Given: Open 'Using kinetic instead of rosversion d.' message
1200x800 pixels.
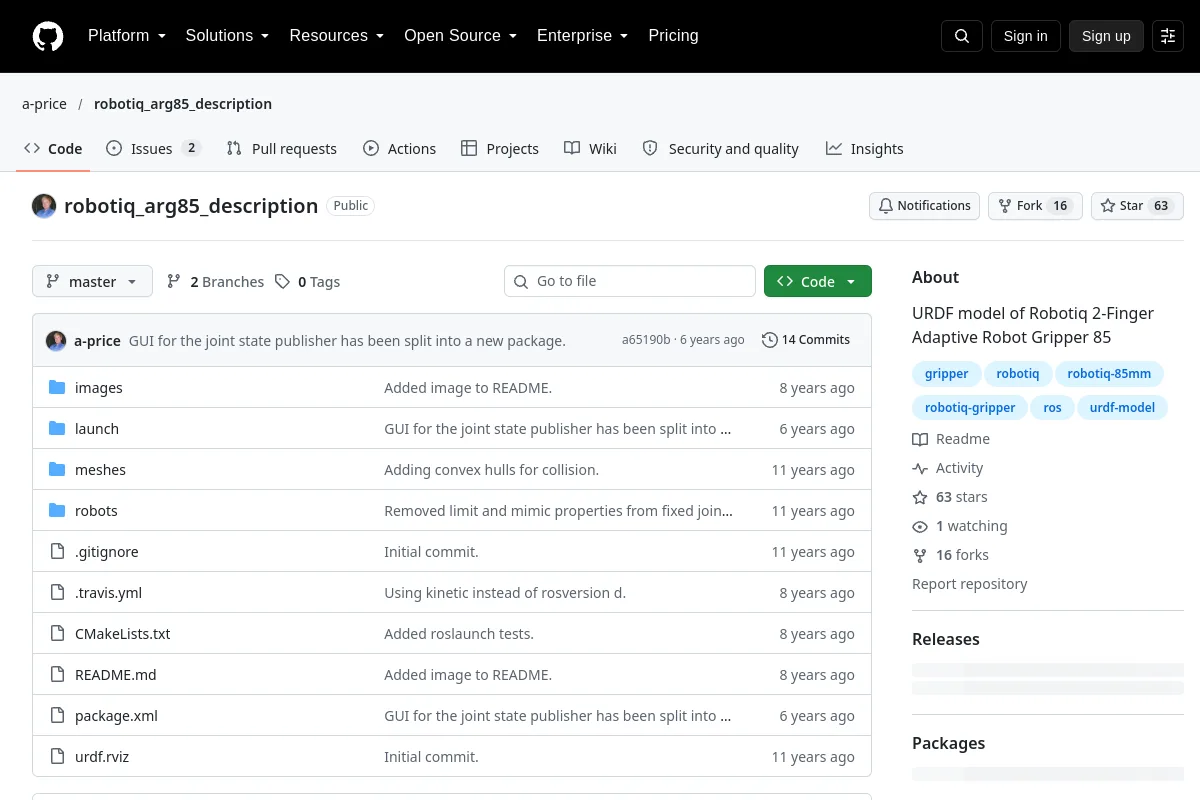Looking at the screenshot, I should click(x=505, y=593).
